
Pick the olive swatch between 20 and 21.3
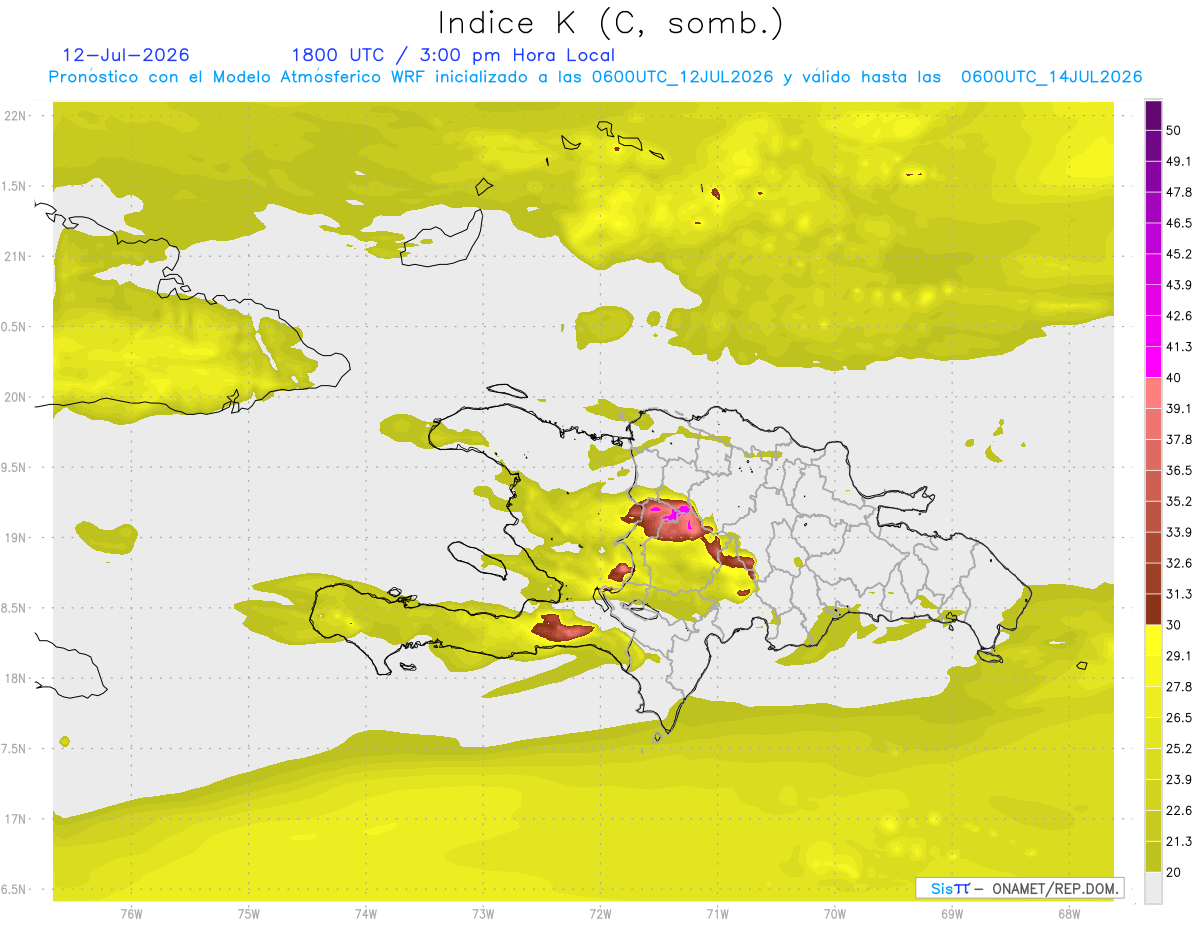point(1154,857)
